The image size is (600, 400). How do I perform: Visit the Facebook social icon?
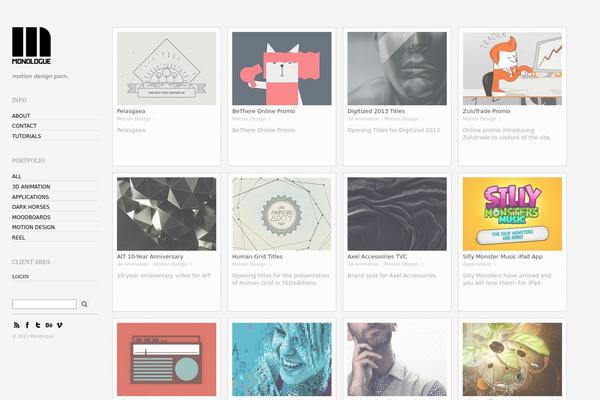tap(27, 325)
